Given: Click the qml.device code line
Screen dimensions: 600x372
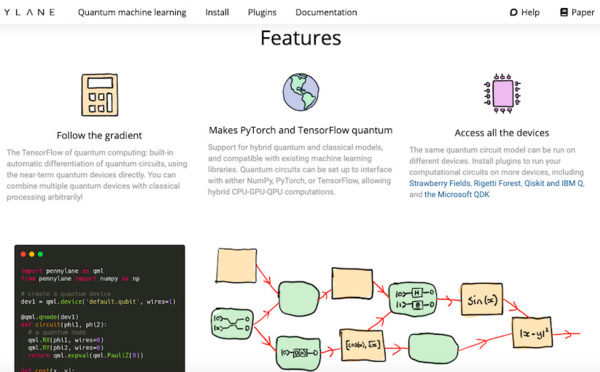Looking at the screenshot, I should [98, 302].
